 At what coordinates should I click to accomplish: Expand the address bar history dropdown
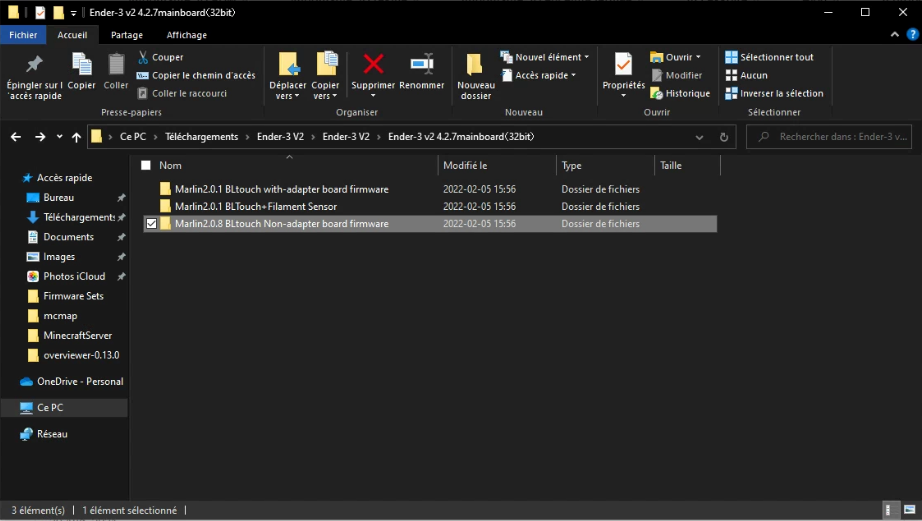click(x=699, y=137)
